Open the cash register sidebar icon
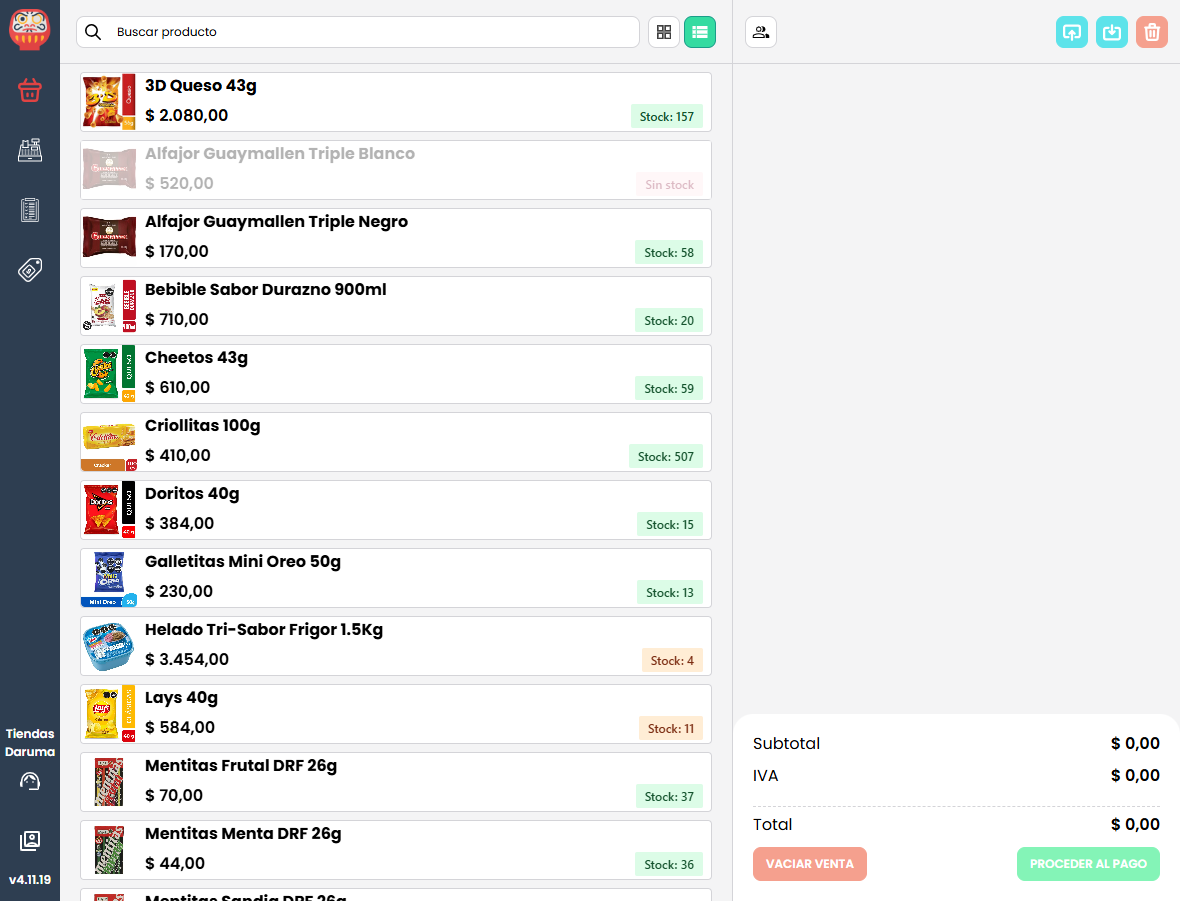The height and width of the screenshot is (901, 1180). click(29, 151)
